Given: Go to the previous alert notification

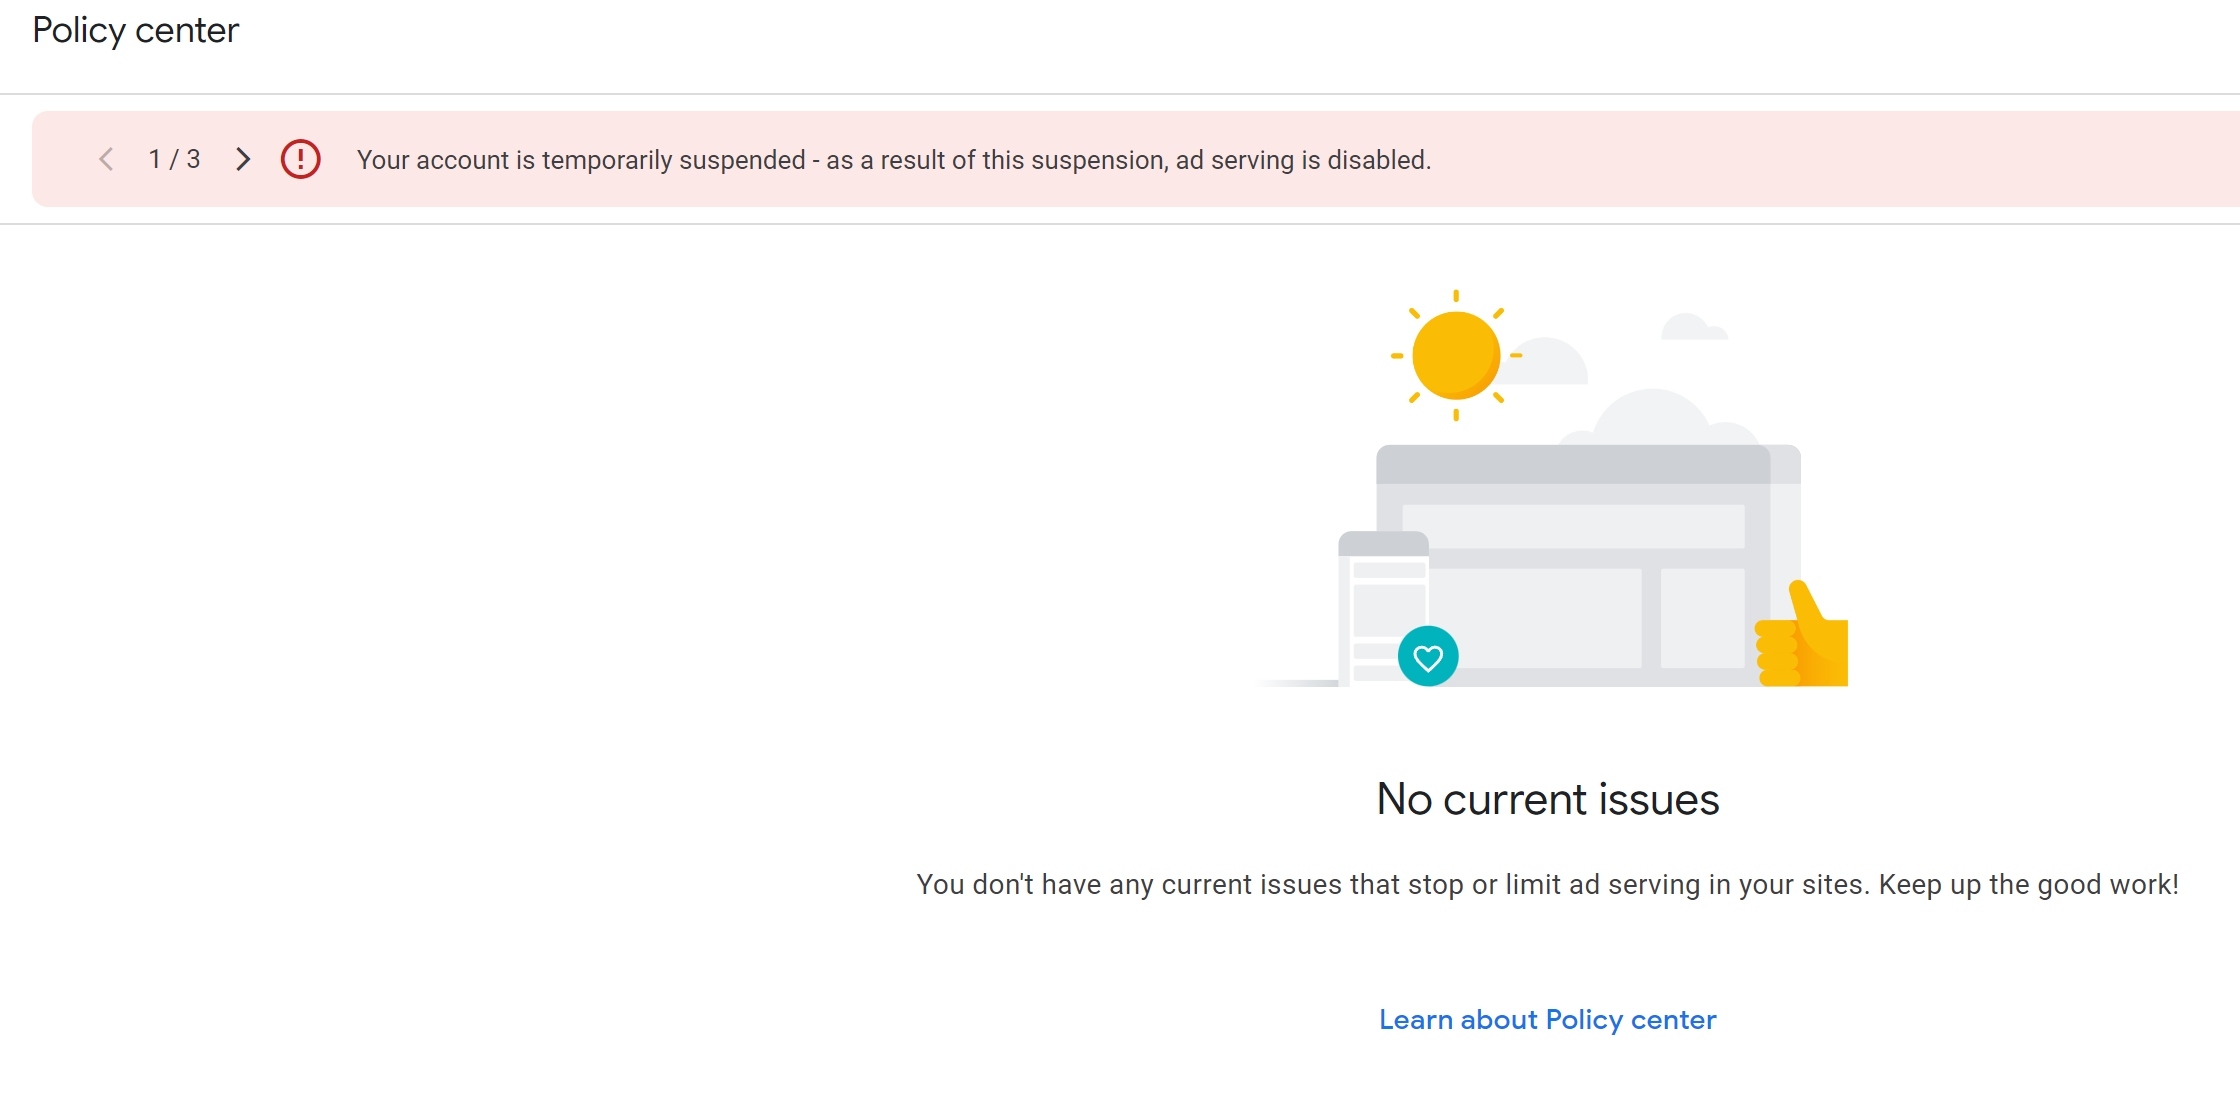Looking at the screenshot, I should pyautogui.click(x=106, y=159).
